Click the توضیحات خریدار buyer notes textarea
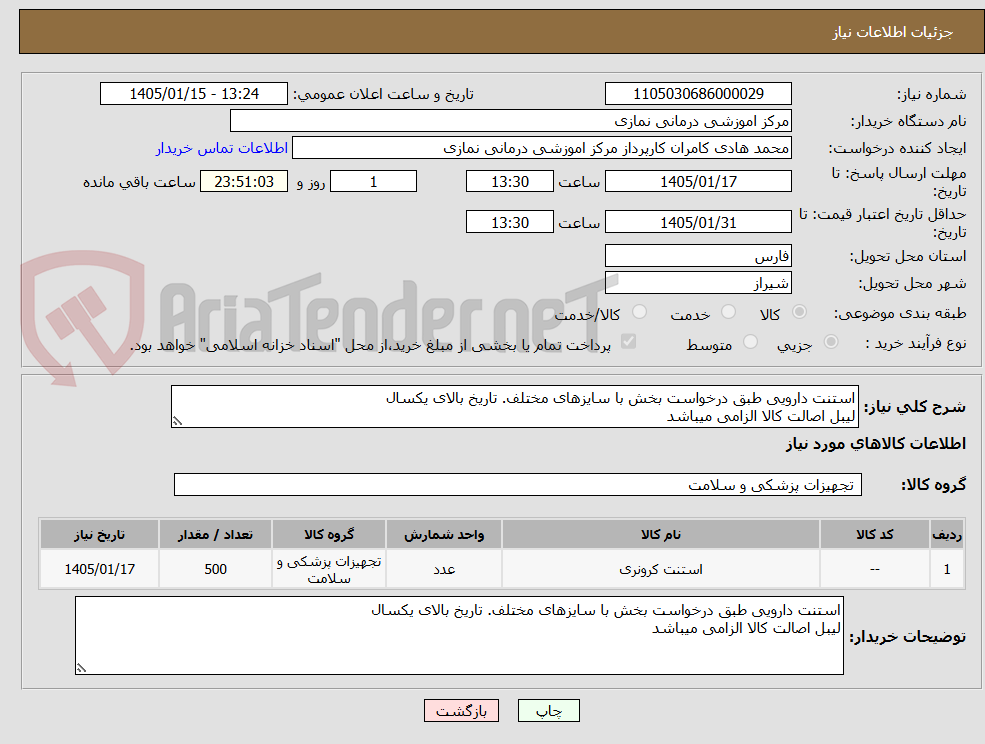Screen dimensions: 985x744 (459, 635)
